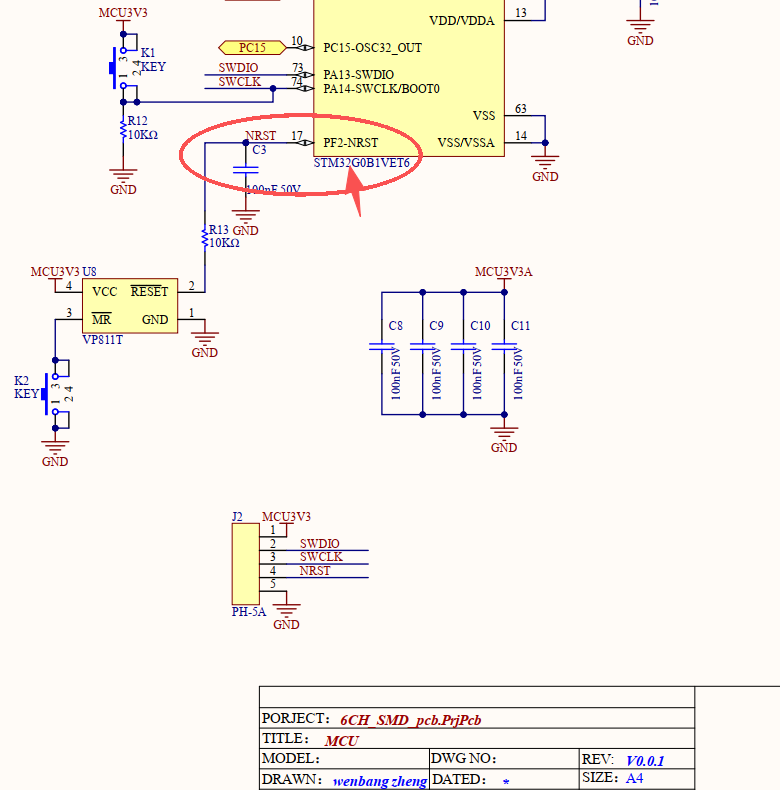Click the MR pin name on U8
The image size is (780, 790).
pyautogui.click(x=102, y=319)
